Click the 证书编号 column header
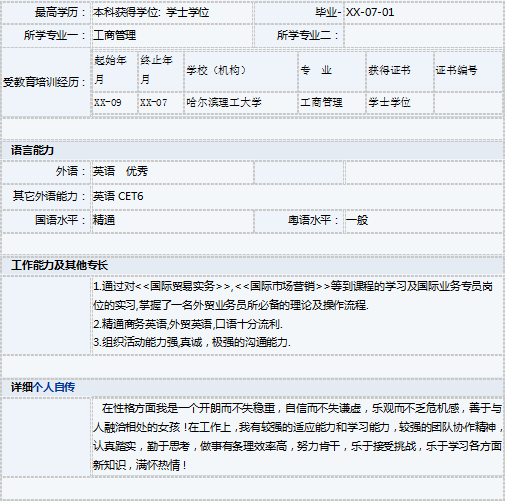The height and width of the screenshot is (501, 505). [x=456, y=70]
